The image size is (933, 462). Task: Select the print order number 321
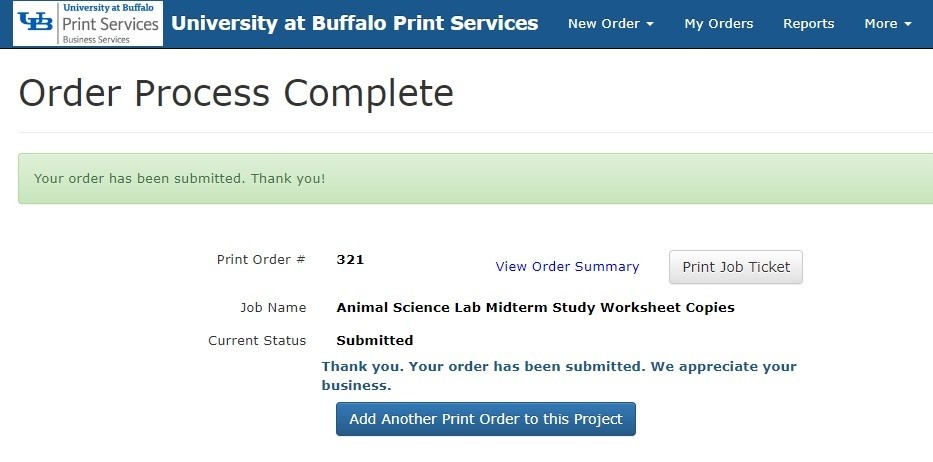350,260
